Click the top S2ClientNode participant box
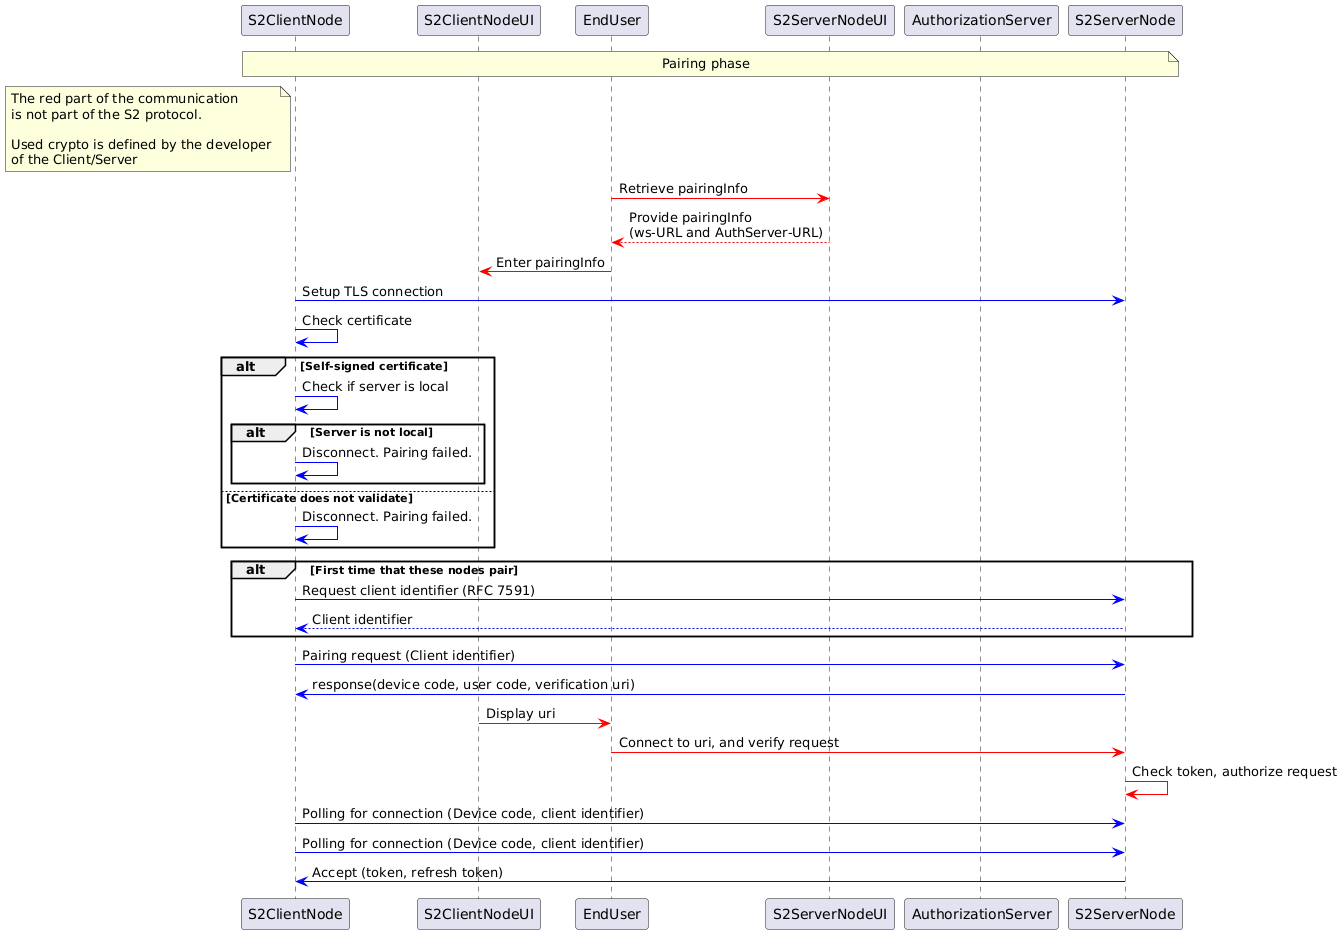Screen dimensions: 1342x934 (295, 20)
